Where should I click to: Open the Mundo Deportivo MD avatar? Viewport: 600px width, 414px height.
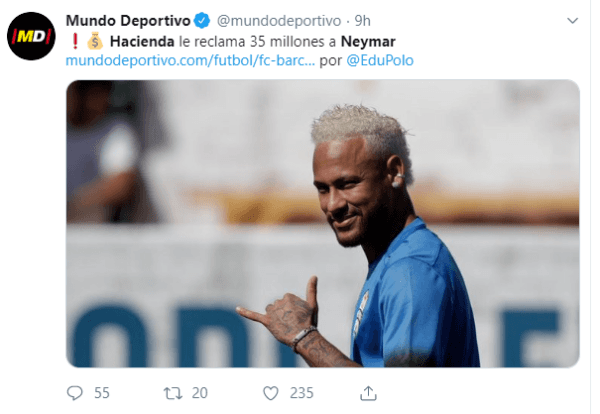pos(31,36)
